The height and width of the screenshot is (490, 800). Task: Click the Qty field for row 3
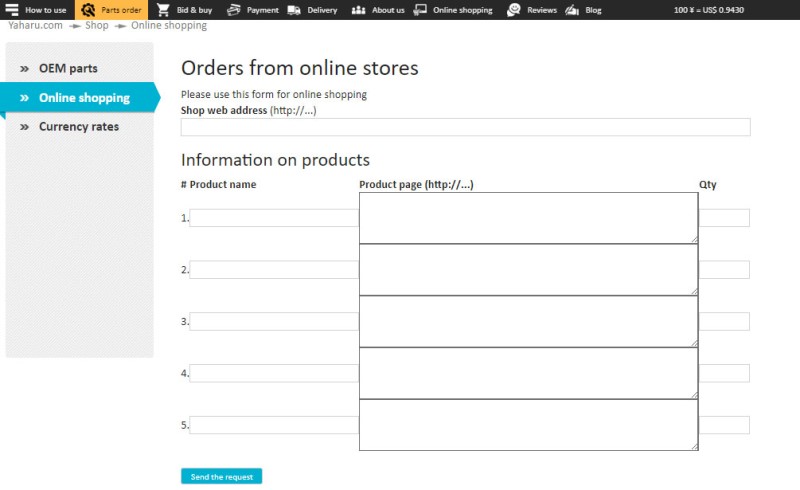pyautogui.click(x=724, y=322)
